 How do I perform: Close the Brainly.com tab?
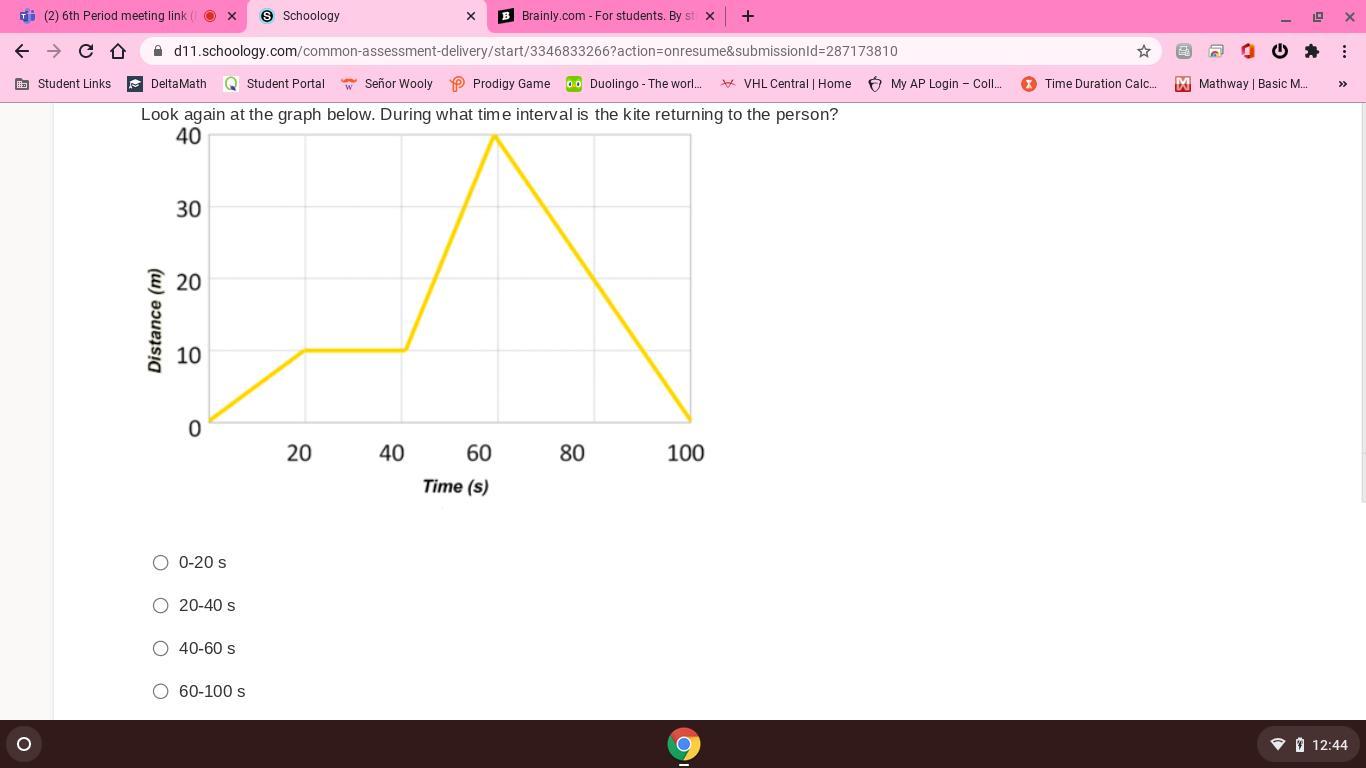pyautogui.click(x=710, y=16)
